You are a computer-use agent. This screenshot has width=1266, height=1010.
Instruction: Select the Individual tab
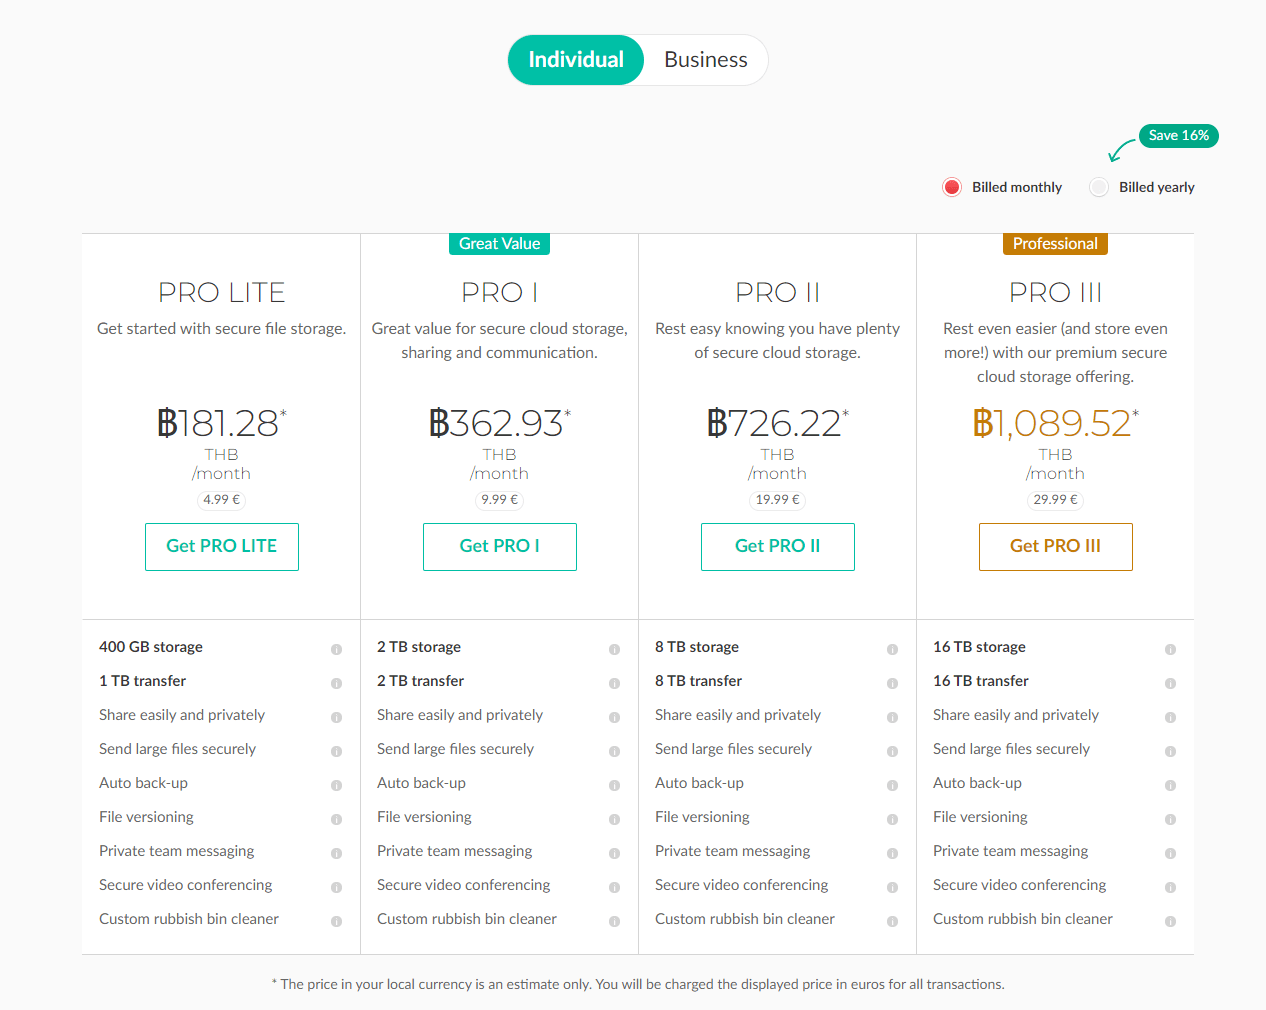(x=575, y=59)
